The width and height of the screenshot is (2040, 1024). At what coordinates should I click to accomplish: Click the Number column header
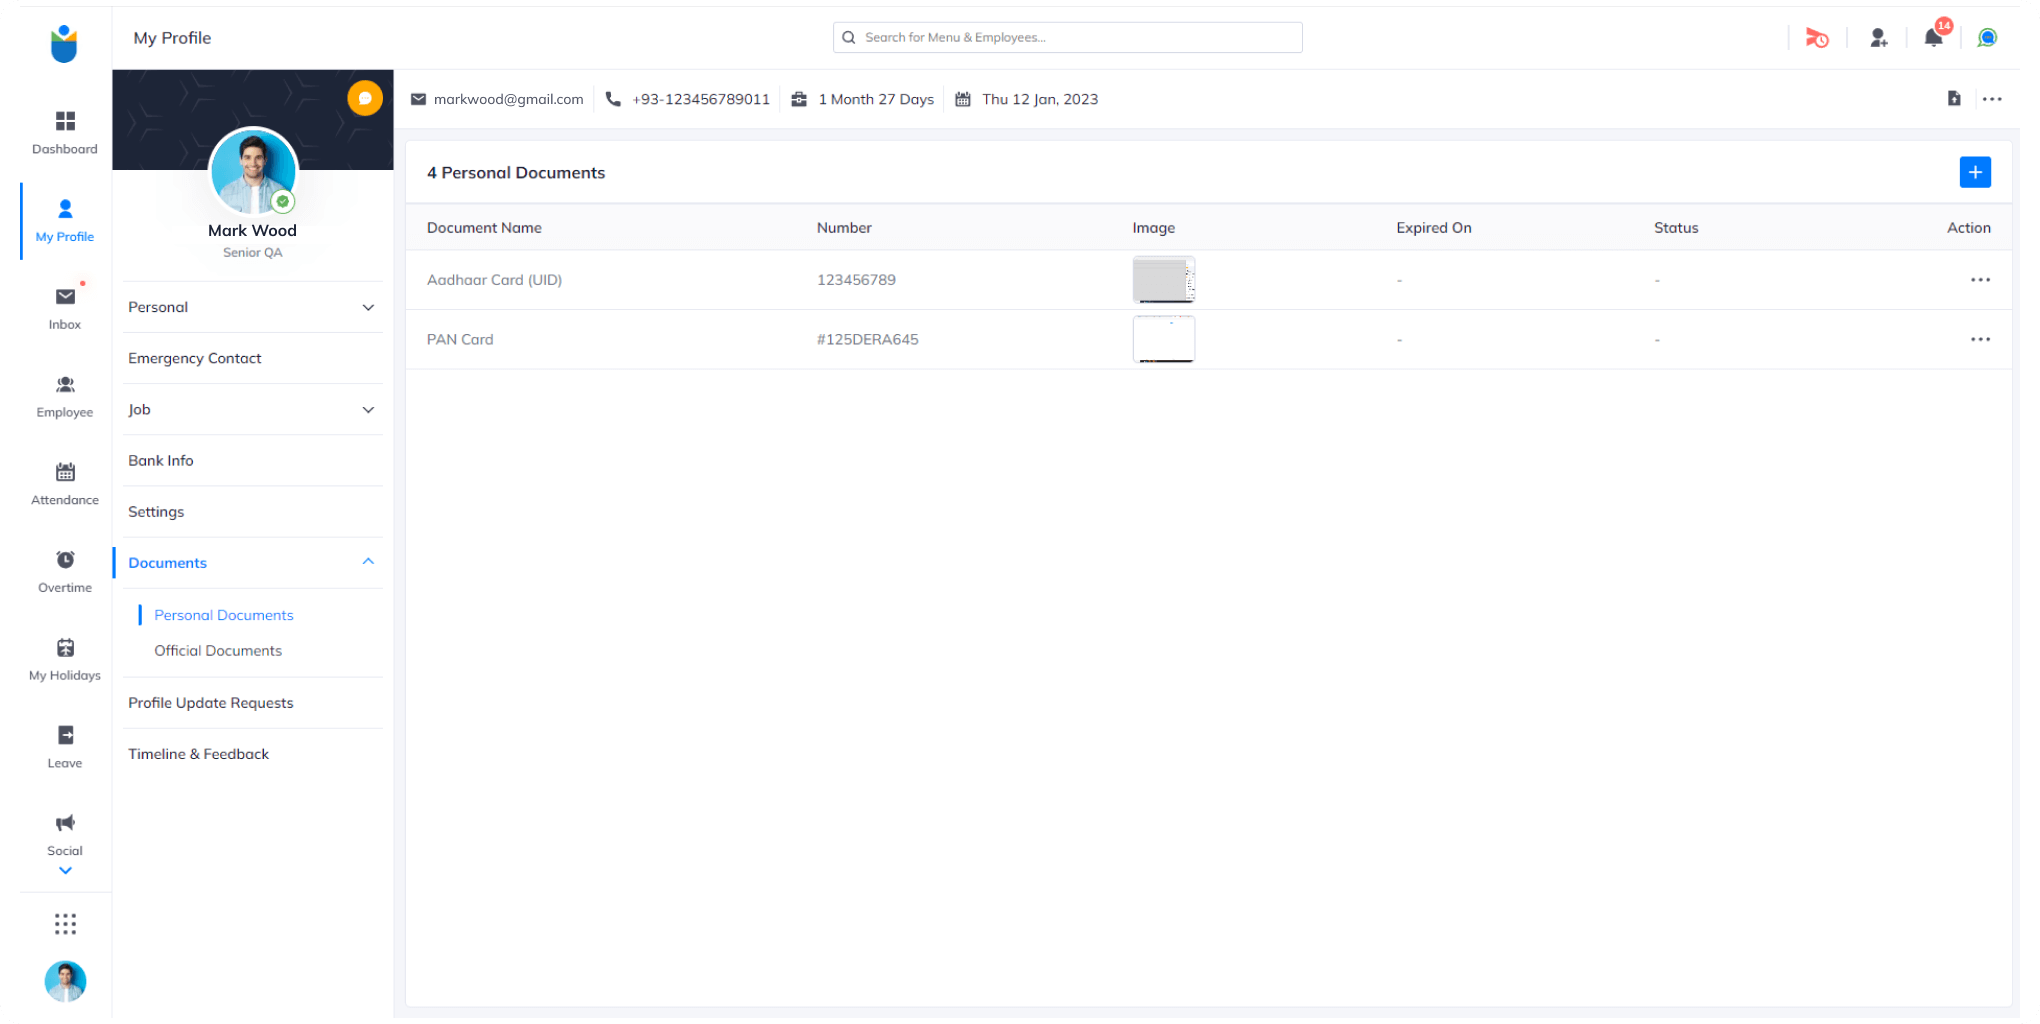844,227
